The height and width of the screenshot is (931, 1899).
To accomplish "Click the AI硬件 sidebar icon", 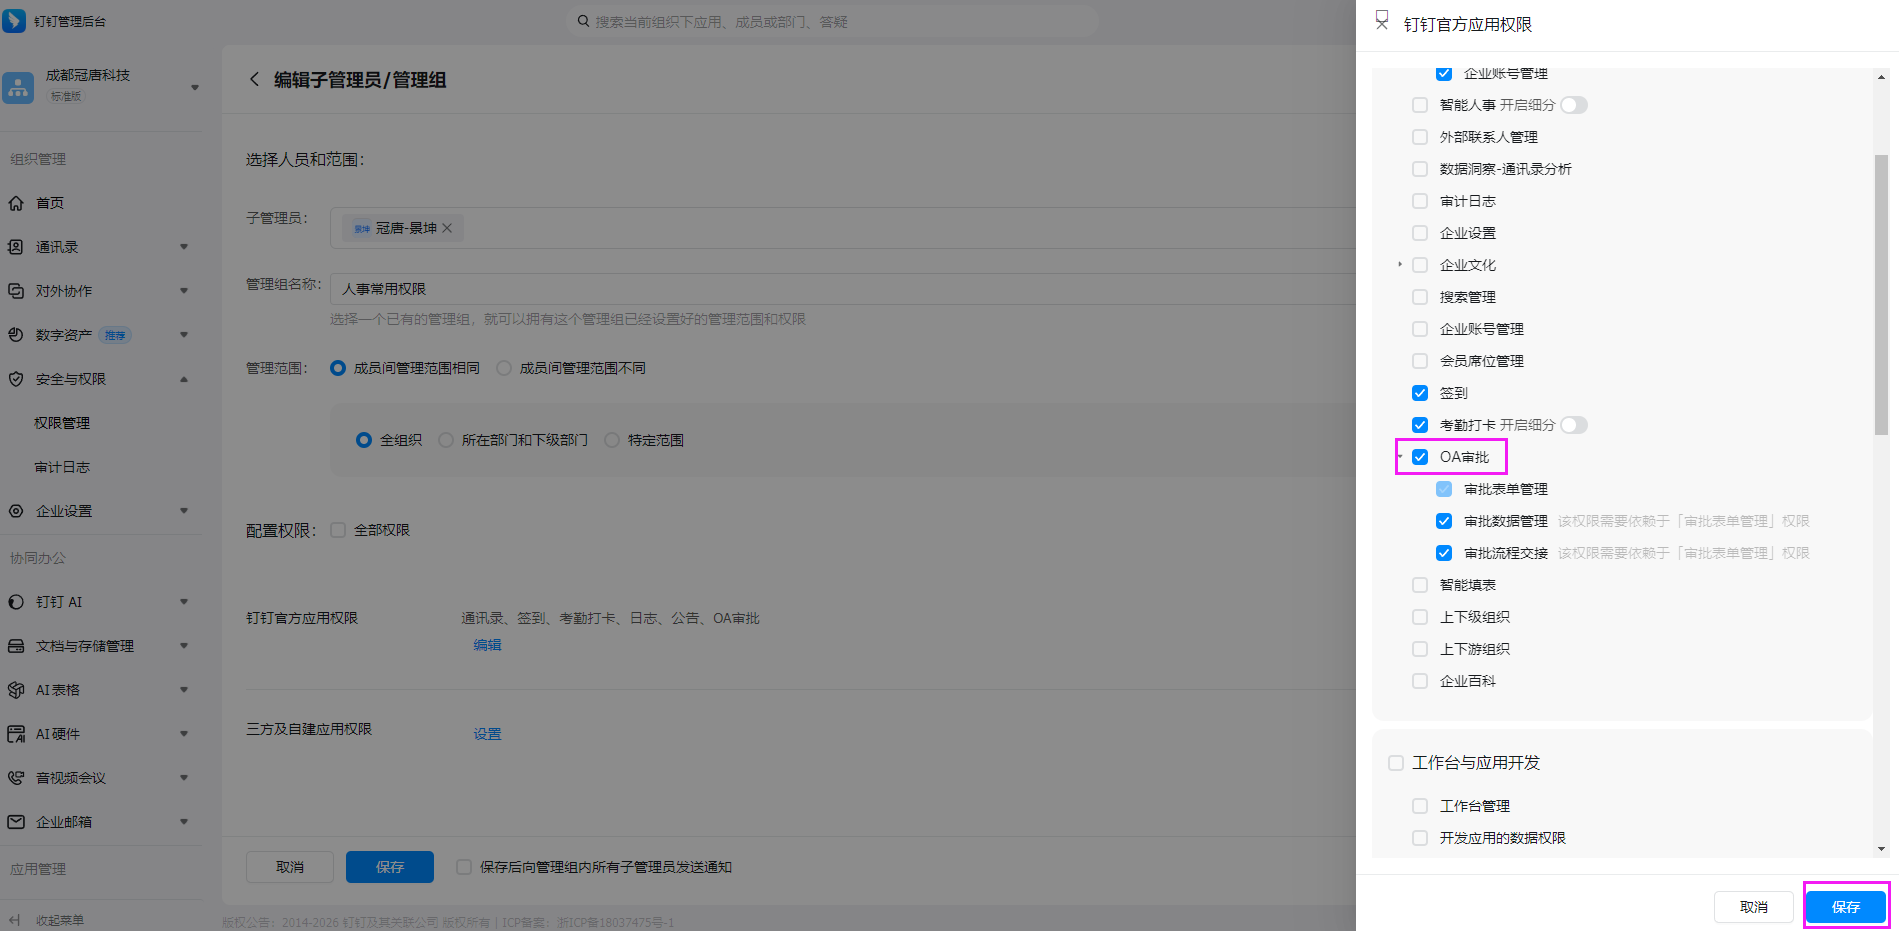I will pos(16,734).
